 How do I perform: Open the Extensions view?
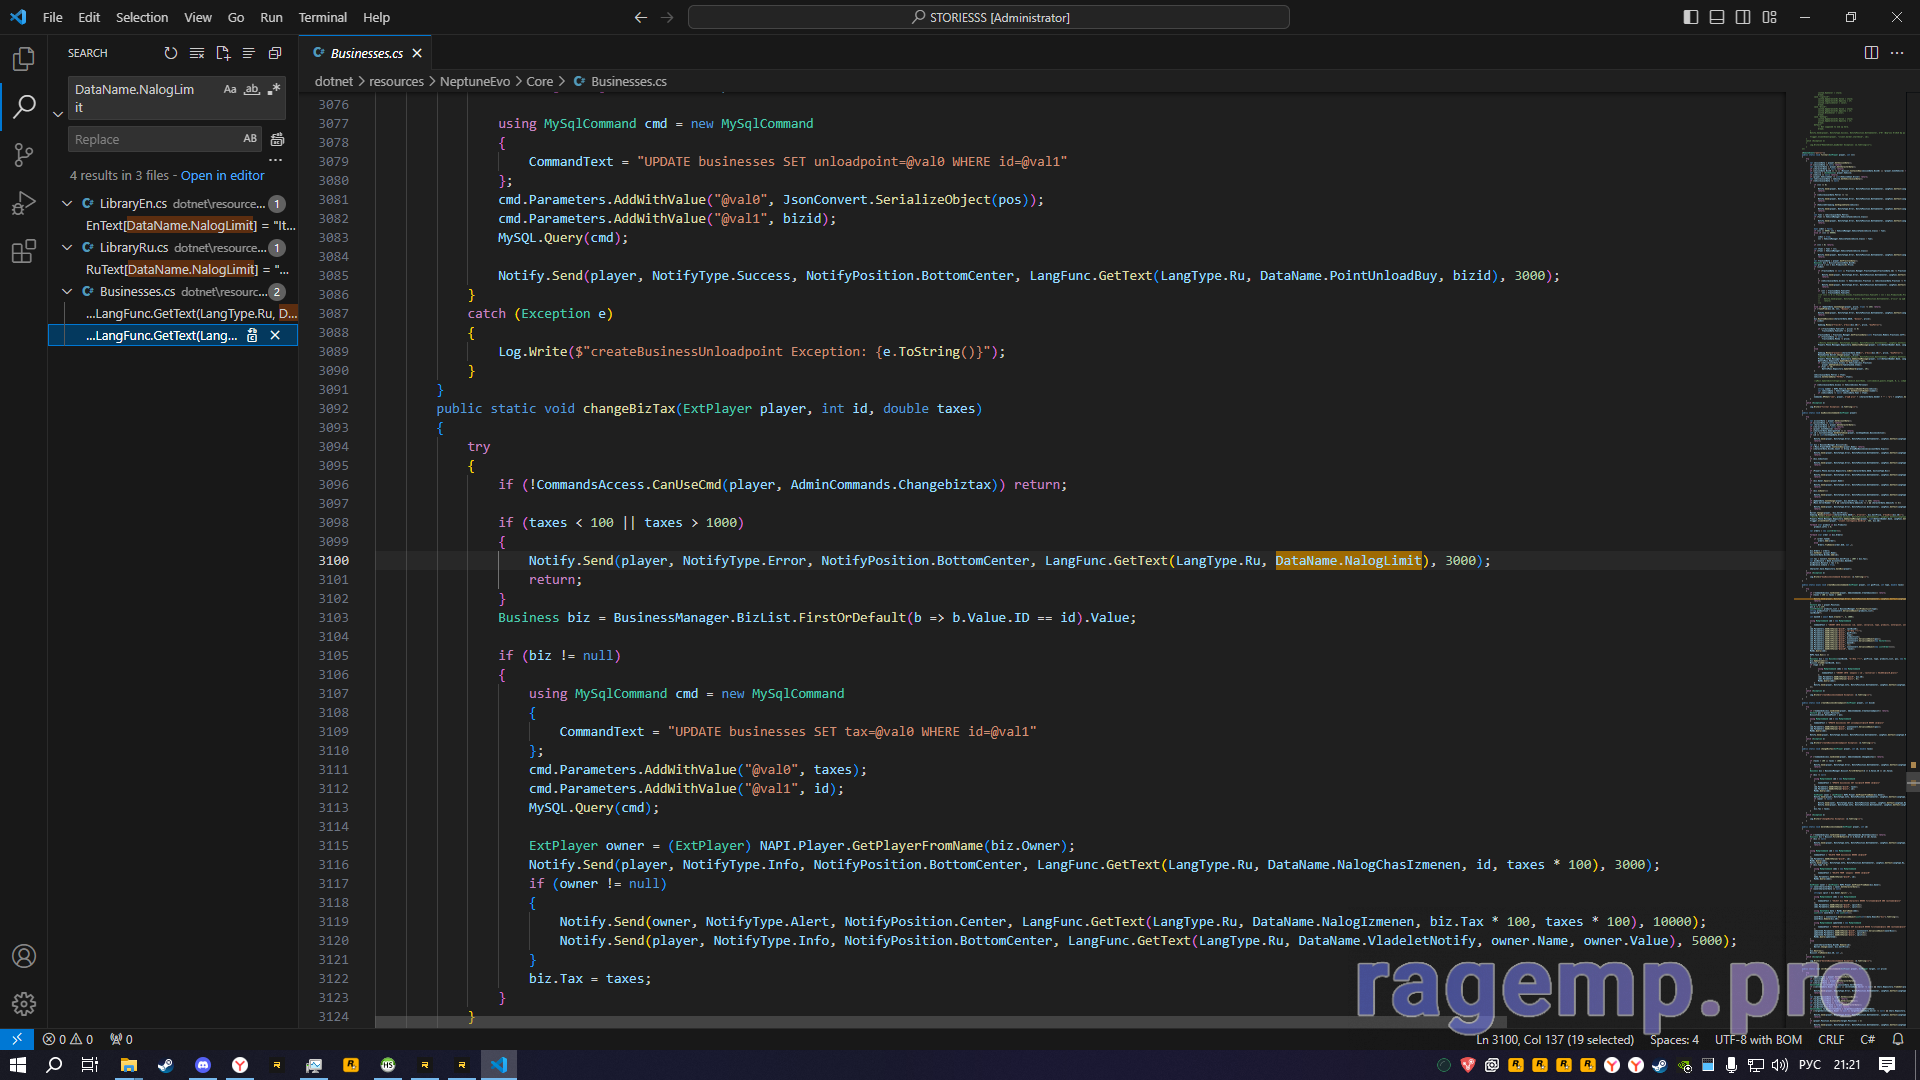pos(24,251)
